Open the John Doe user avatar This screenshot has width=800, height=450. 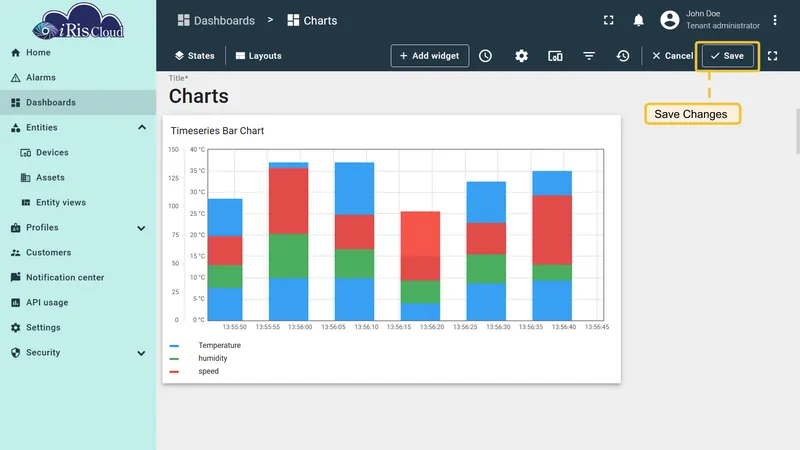pyautogui.click(x=669, y=20)
